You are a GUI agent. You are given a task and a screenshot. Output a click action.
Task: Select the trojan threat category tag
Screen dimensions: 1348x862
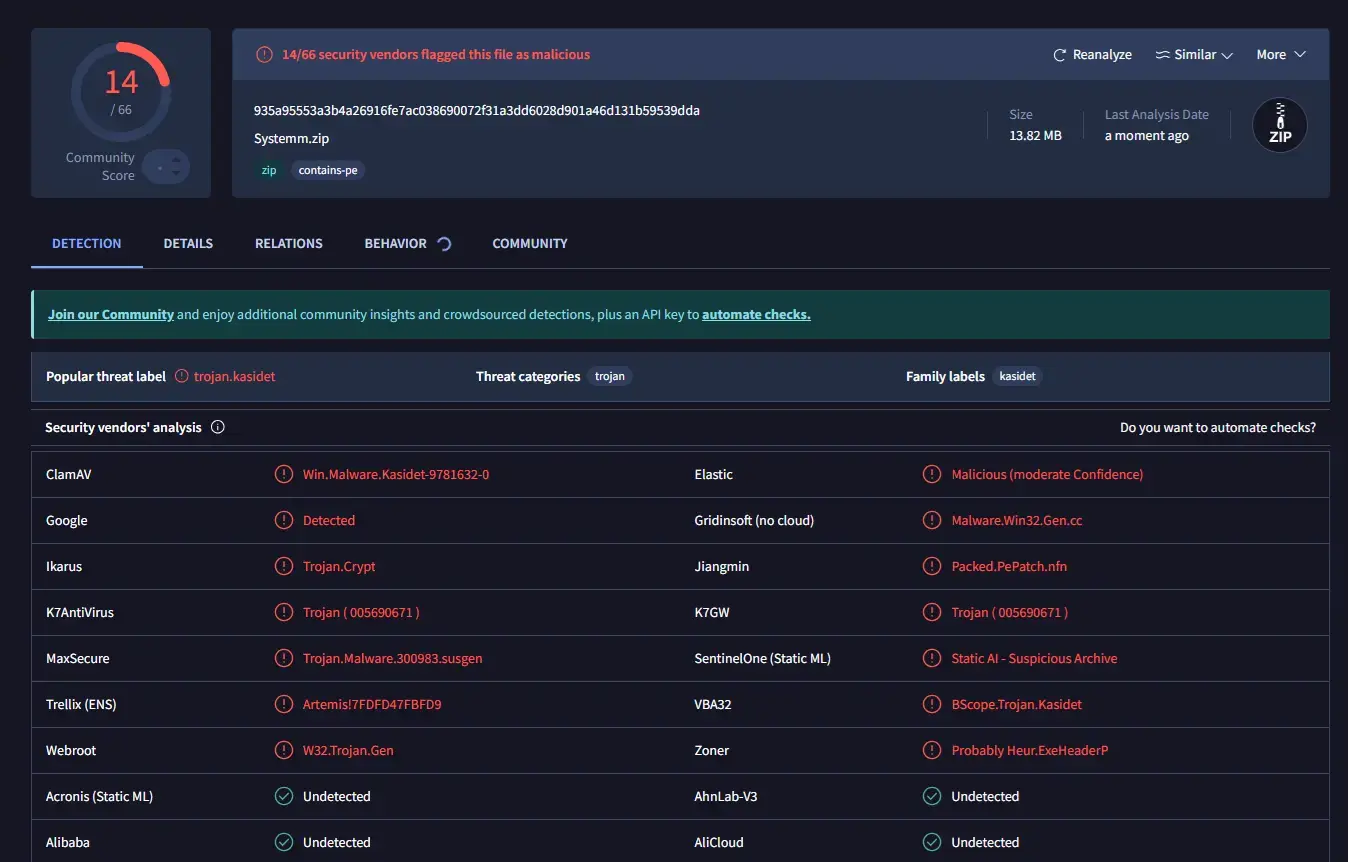click(610, 377)
